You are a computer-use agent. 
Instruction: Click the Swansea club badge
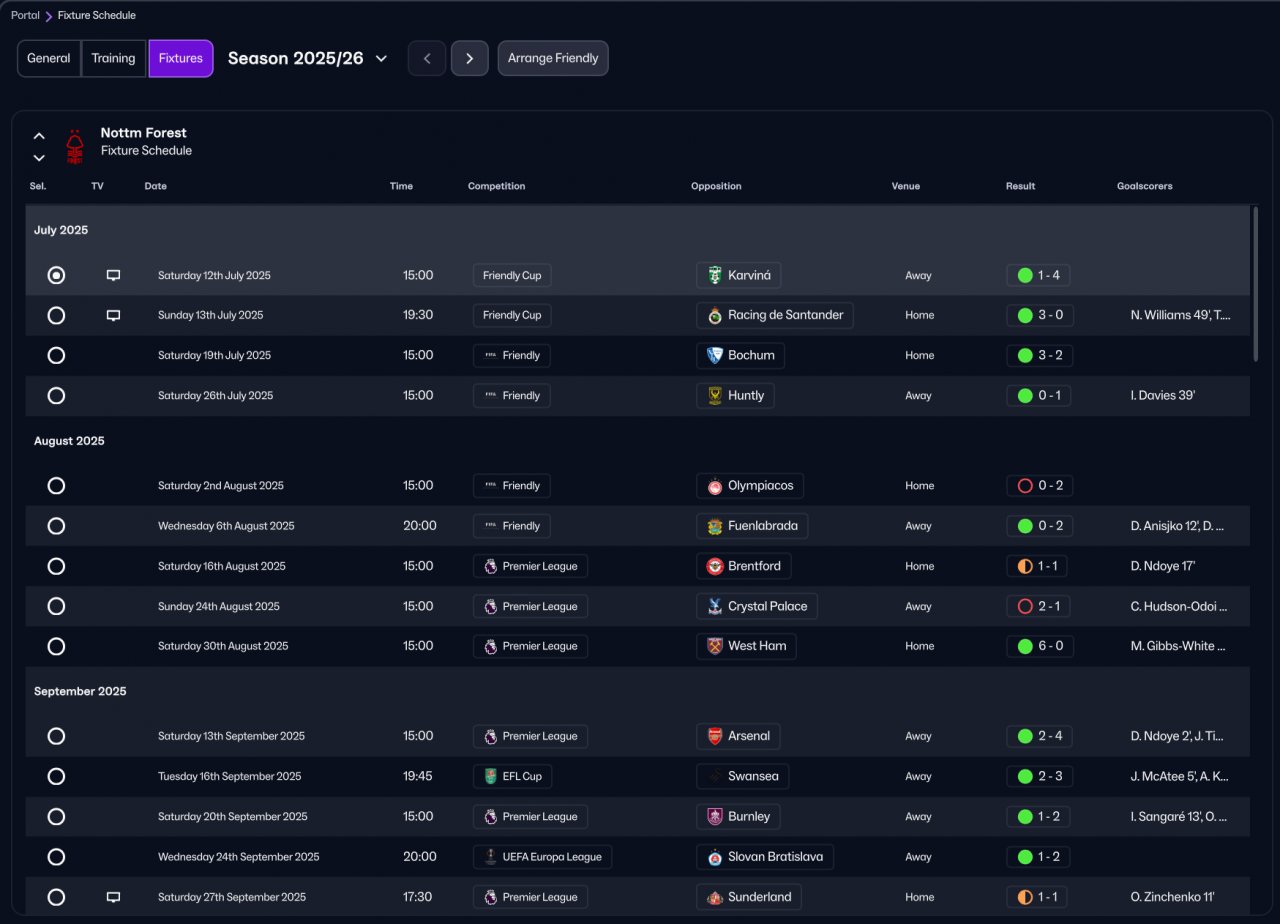(714, 776)
